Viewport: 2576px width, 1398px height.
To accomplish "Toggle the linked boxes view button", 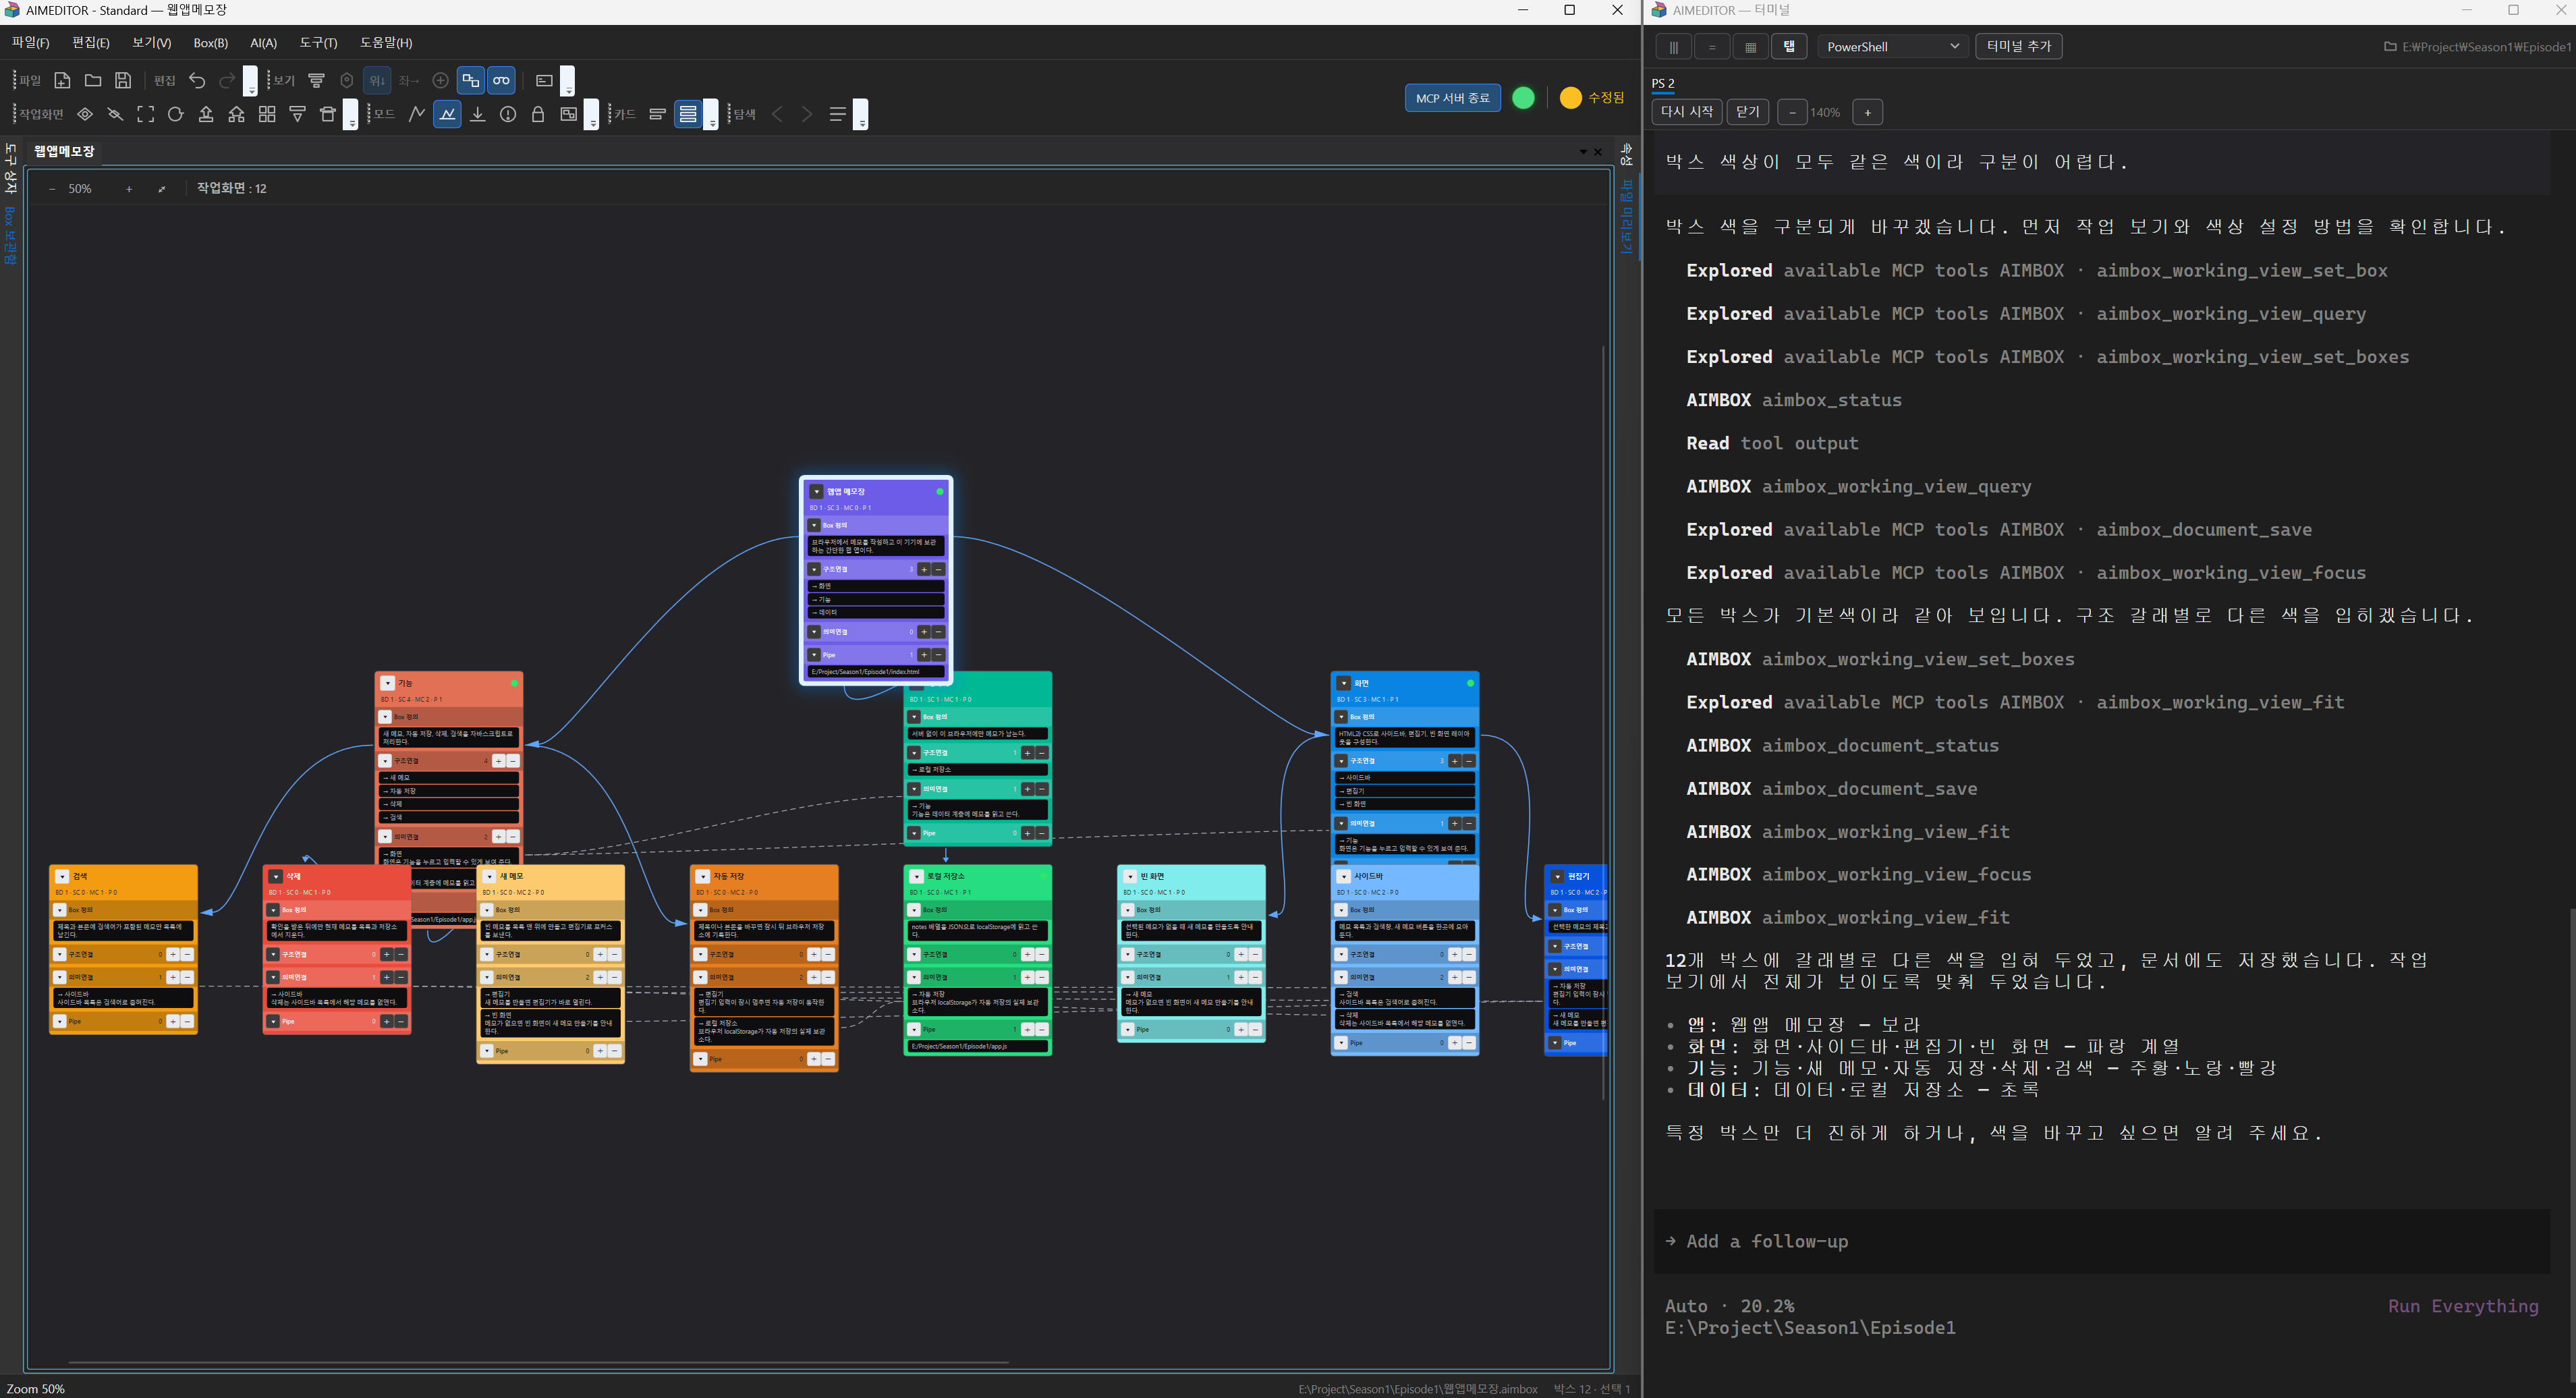I will click(x=470, y=80).
